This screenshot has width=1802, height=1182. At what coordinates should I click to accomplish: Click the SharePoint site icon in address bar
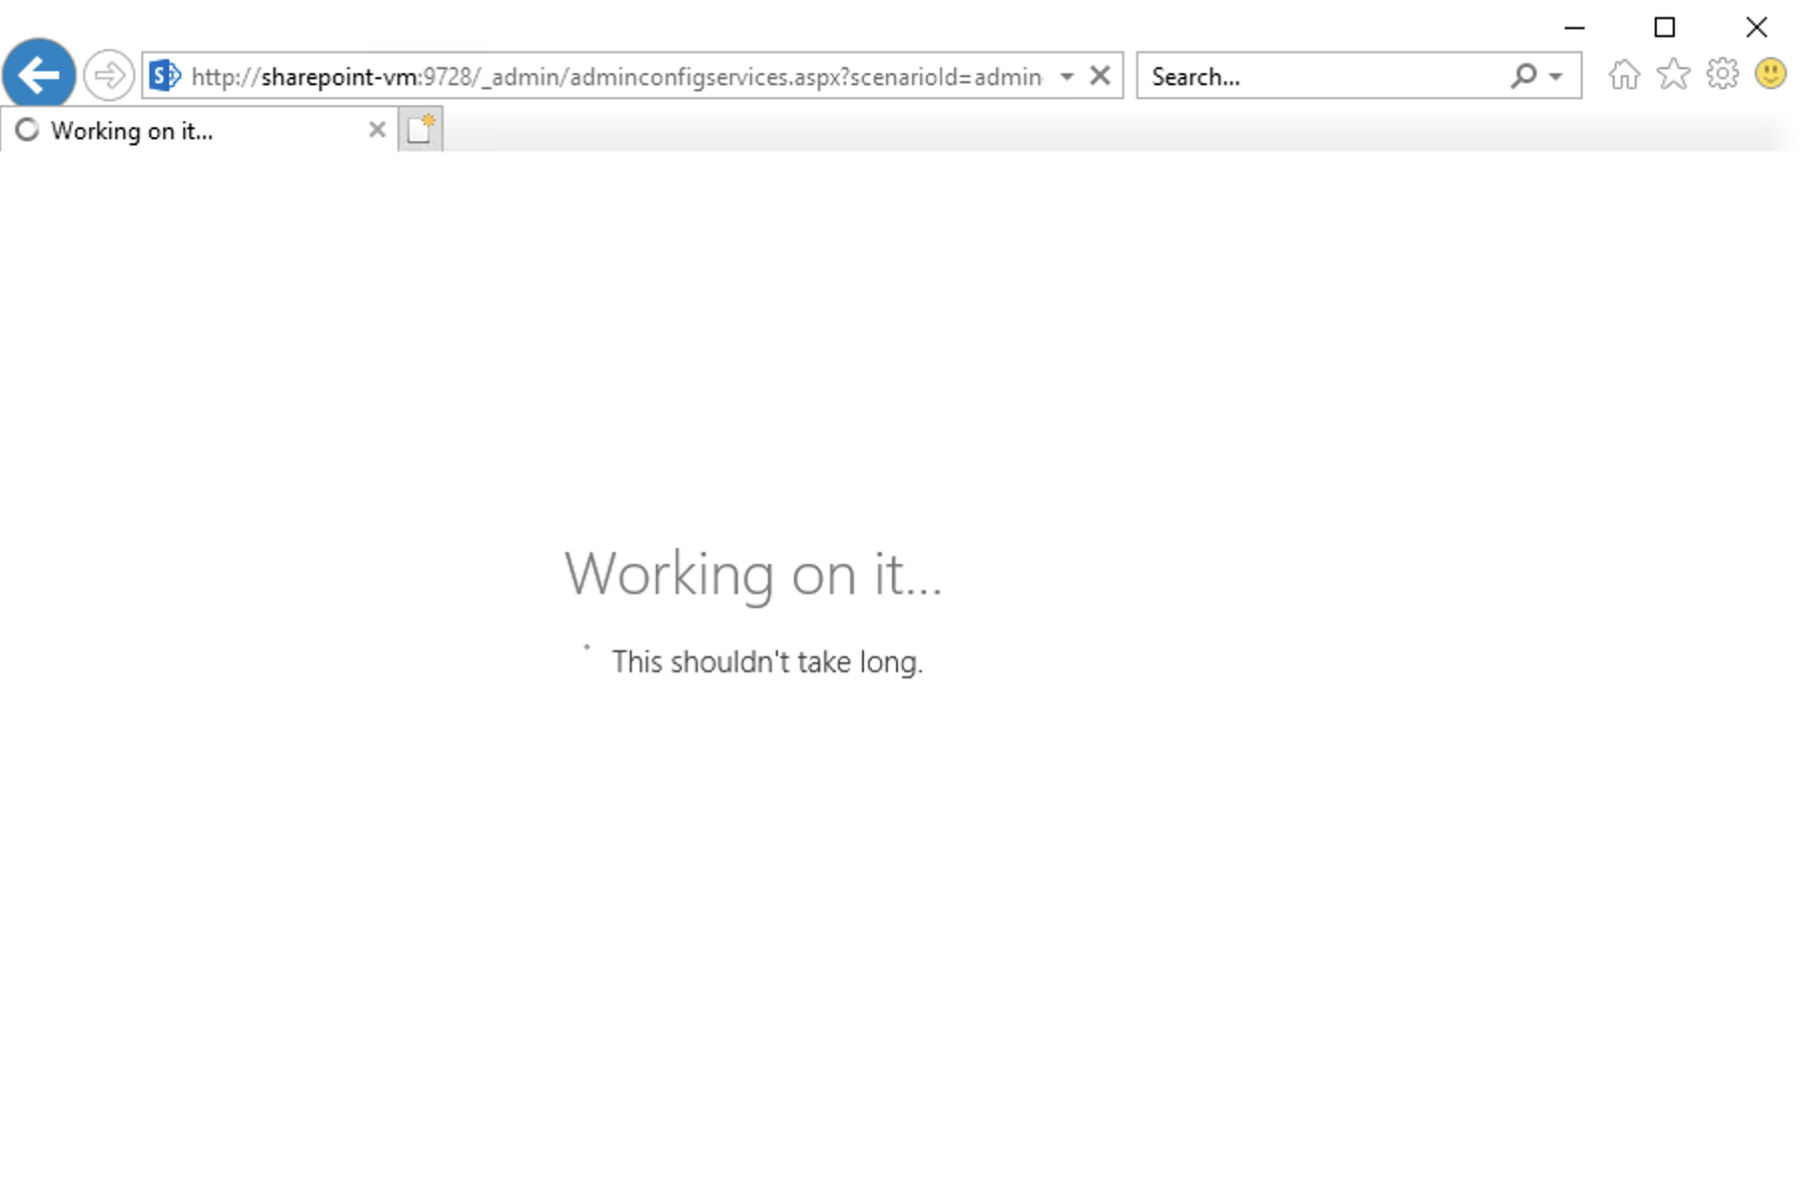[x=165, y=75]
